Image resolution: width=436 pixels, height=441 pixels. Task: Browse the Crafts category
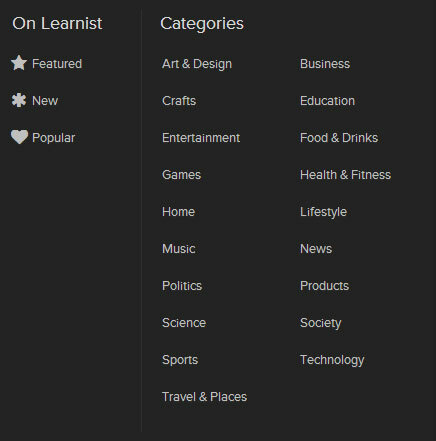pyautogui.click(x=179, y=101)
